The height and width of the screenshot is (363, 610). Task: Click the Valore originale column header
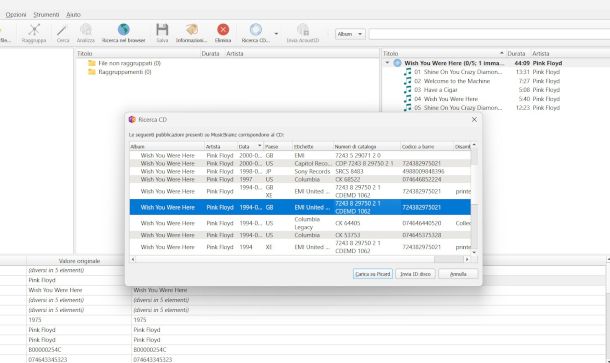[x=79, y=261]
